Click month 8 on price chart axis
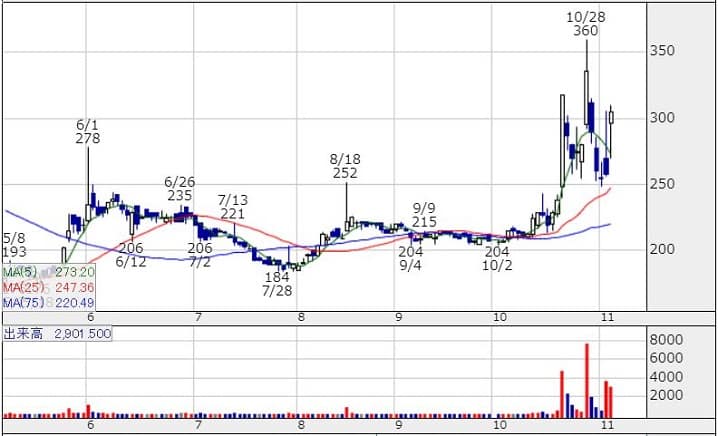 pyautogui.click(x=301, y=317)
